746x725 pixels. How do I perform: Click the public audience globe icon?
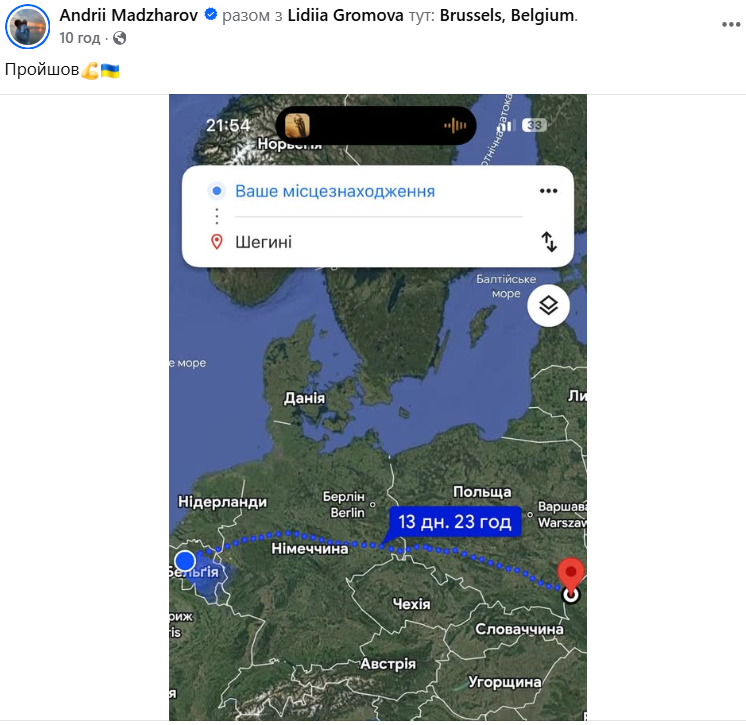coord(119,38)
